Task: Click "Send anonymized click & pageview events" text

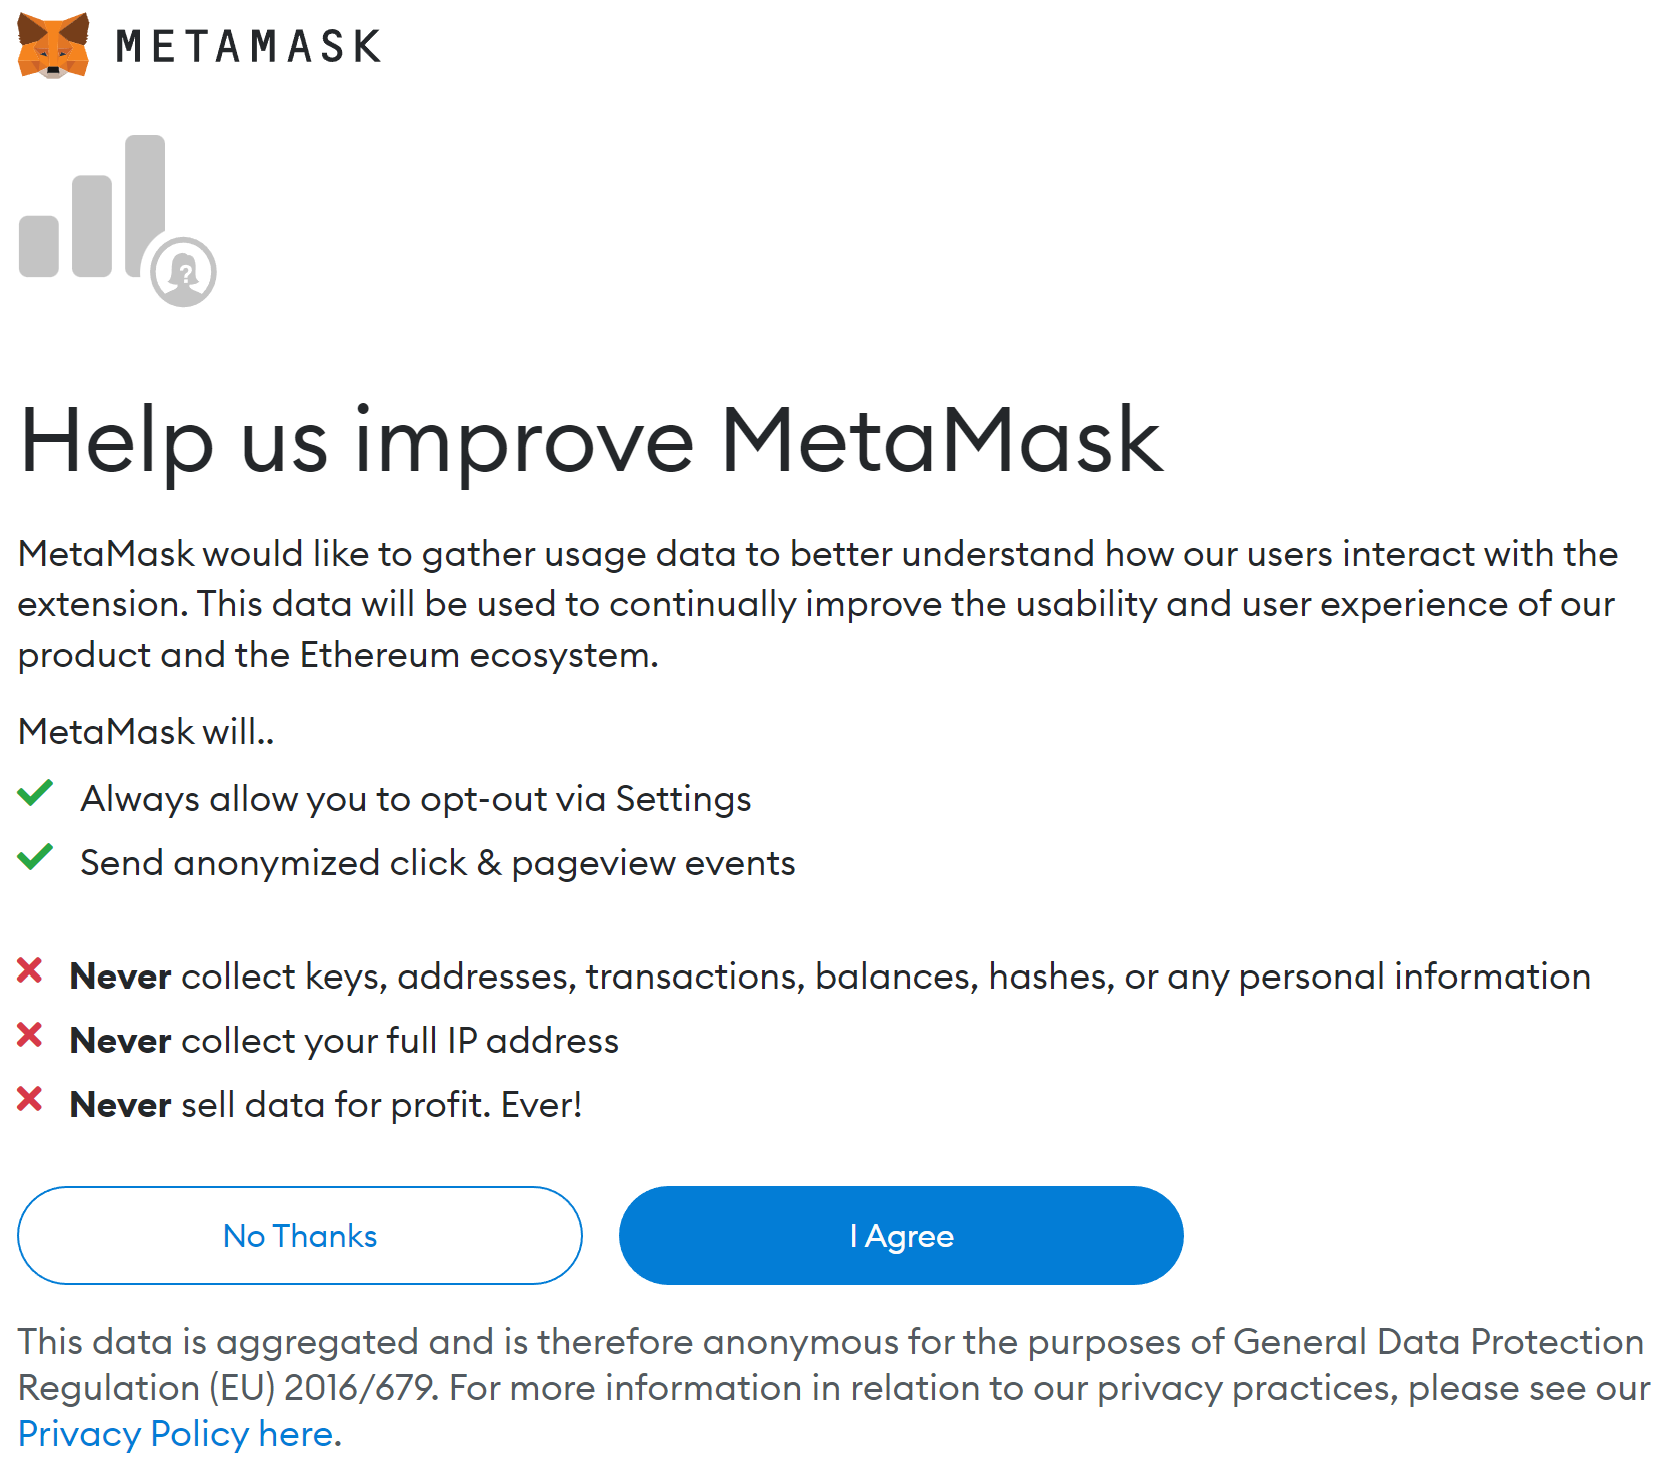Action: 437,863
